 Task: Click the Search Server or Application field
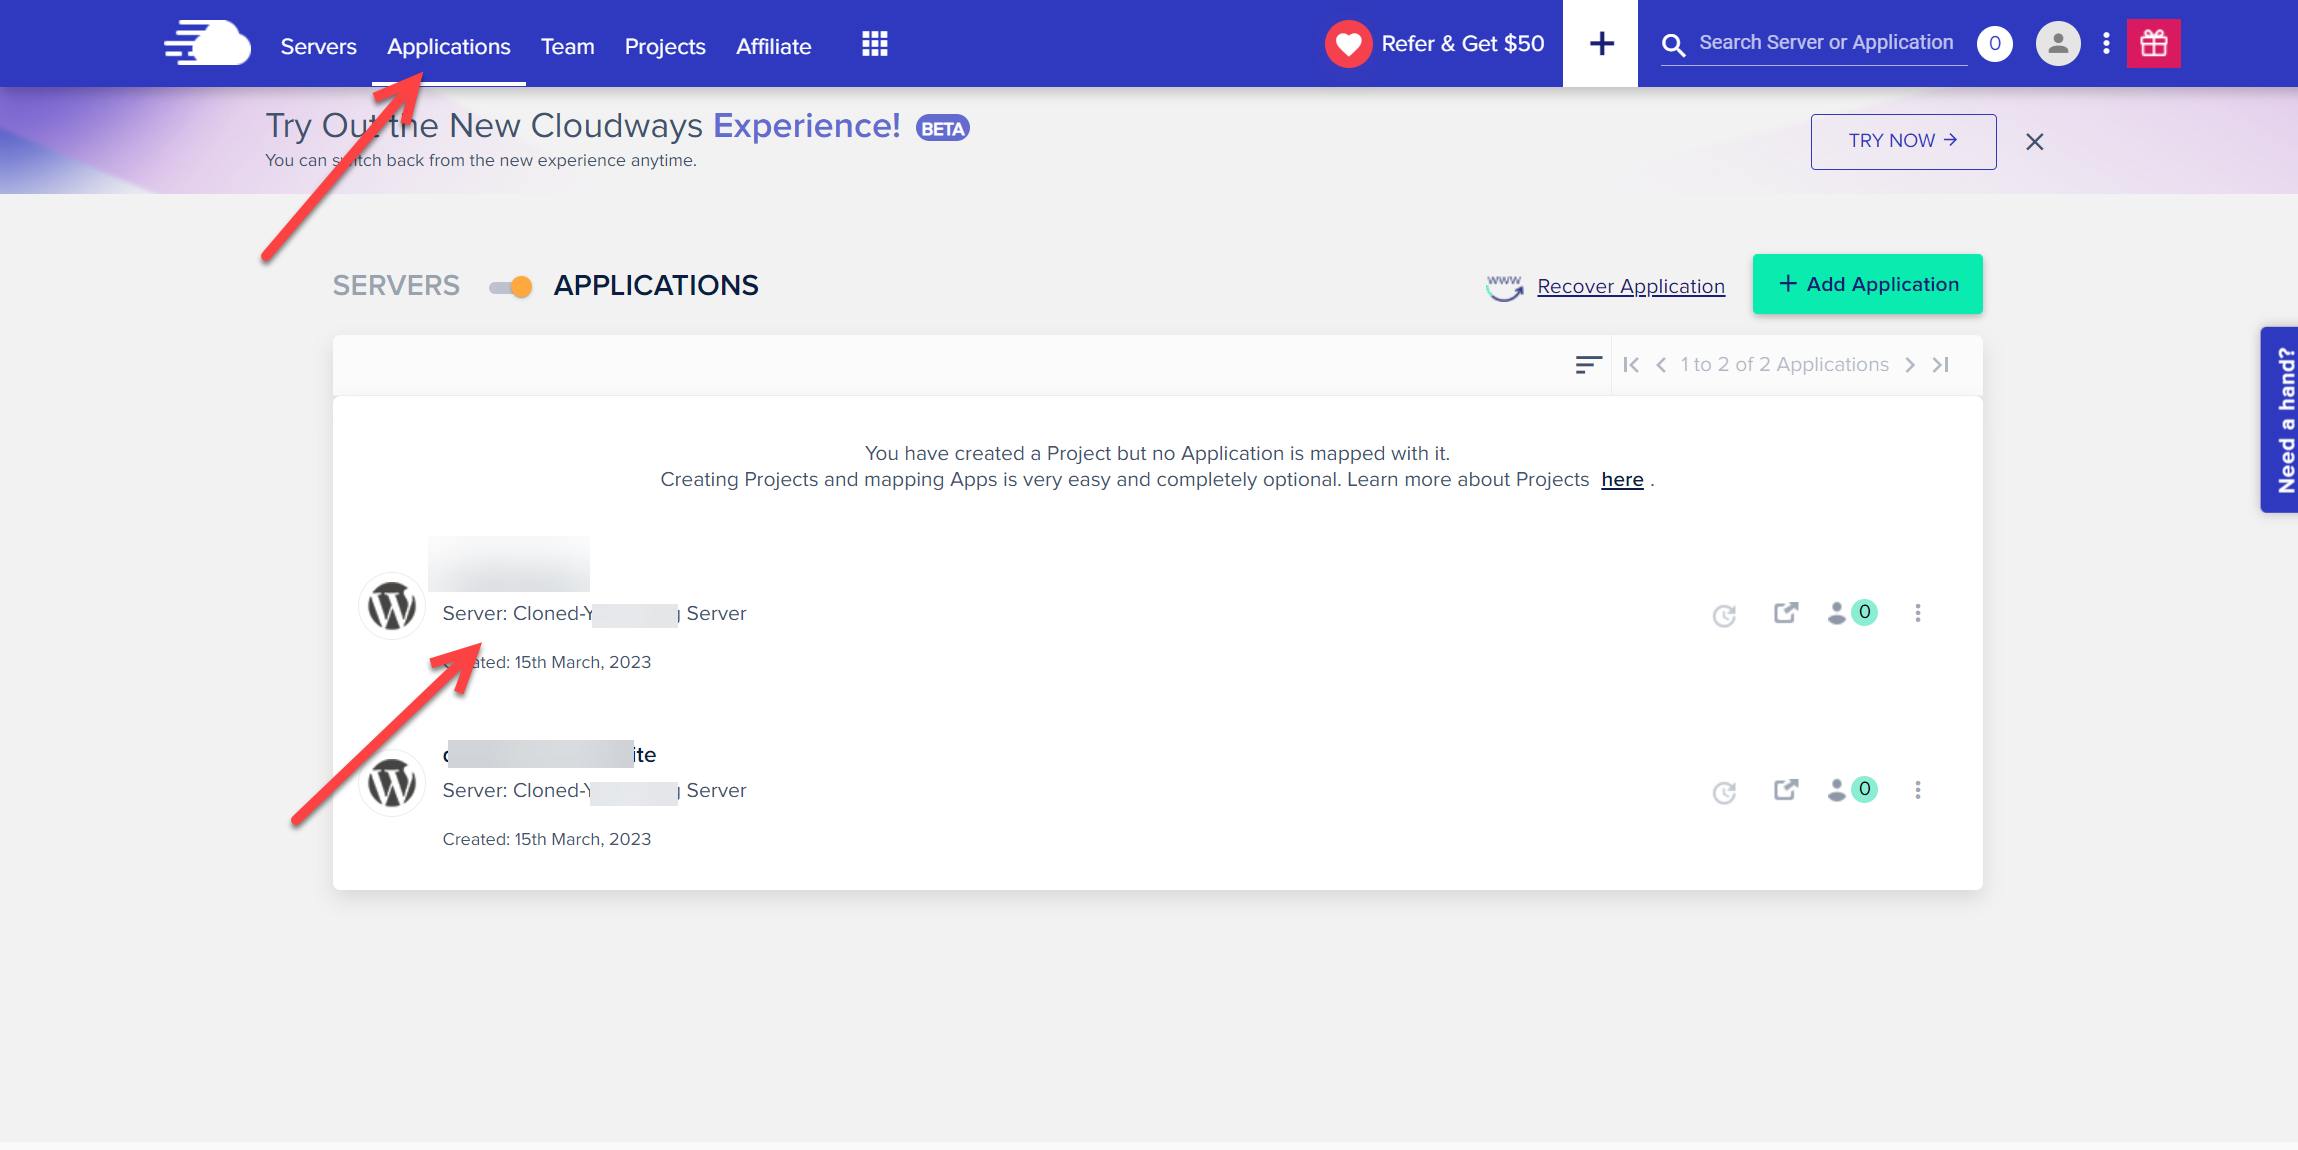click(x=1825, y=43)
